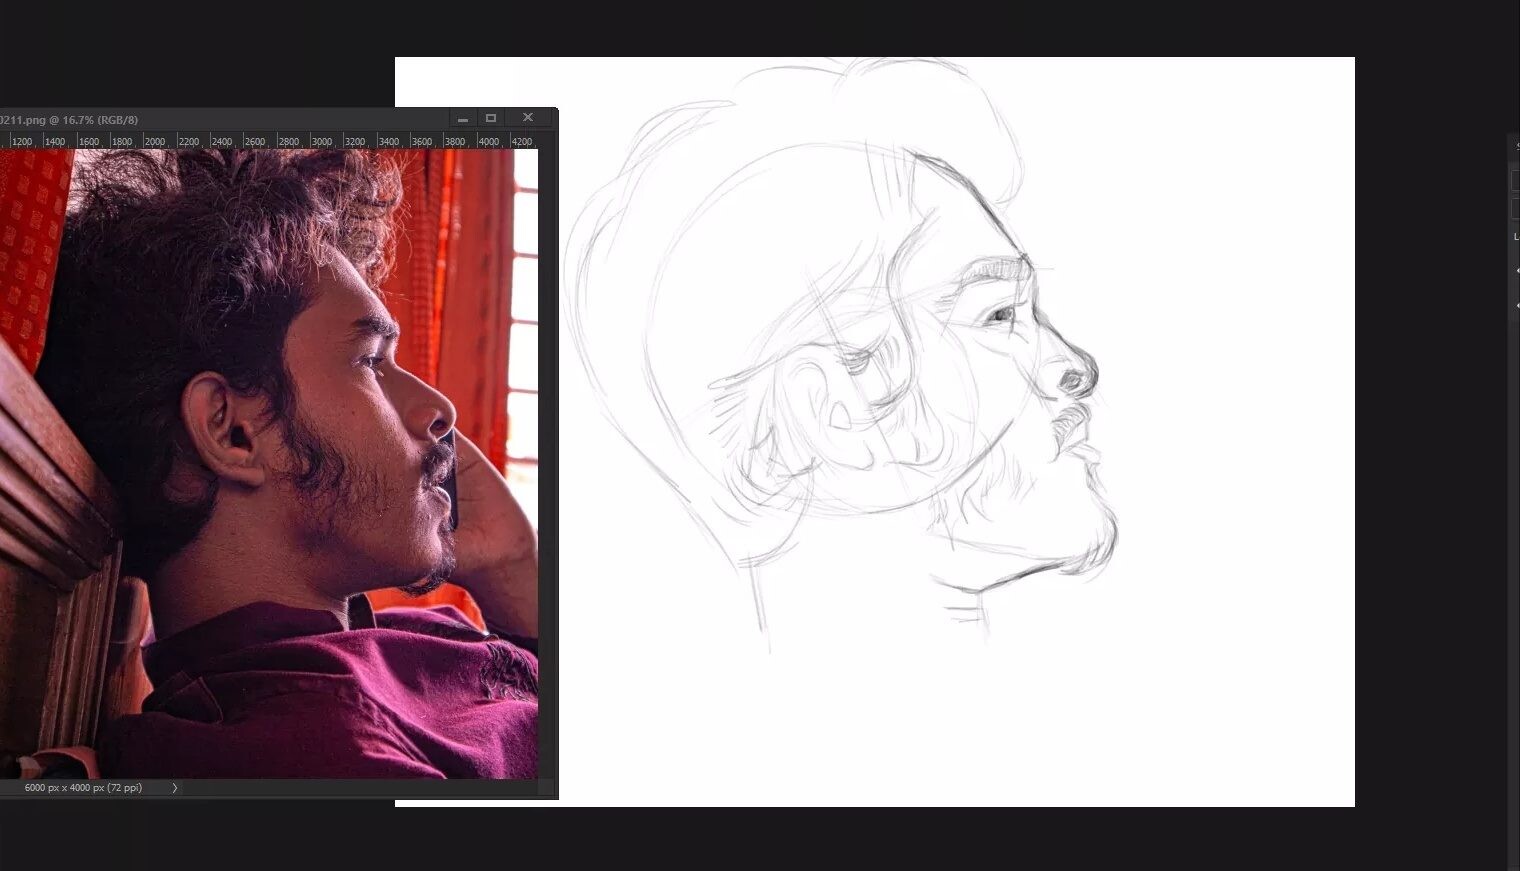Toggle the 0211.png window to full size
This screenshot has height=871, width=1520.
click(x=490, y=117)
